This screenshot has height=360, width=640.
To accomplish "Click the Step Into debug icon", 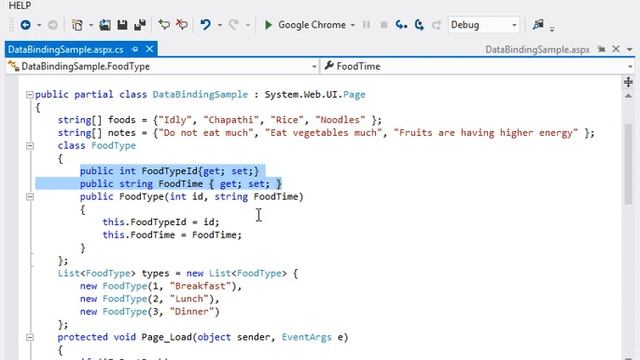I will (401, 25).
